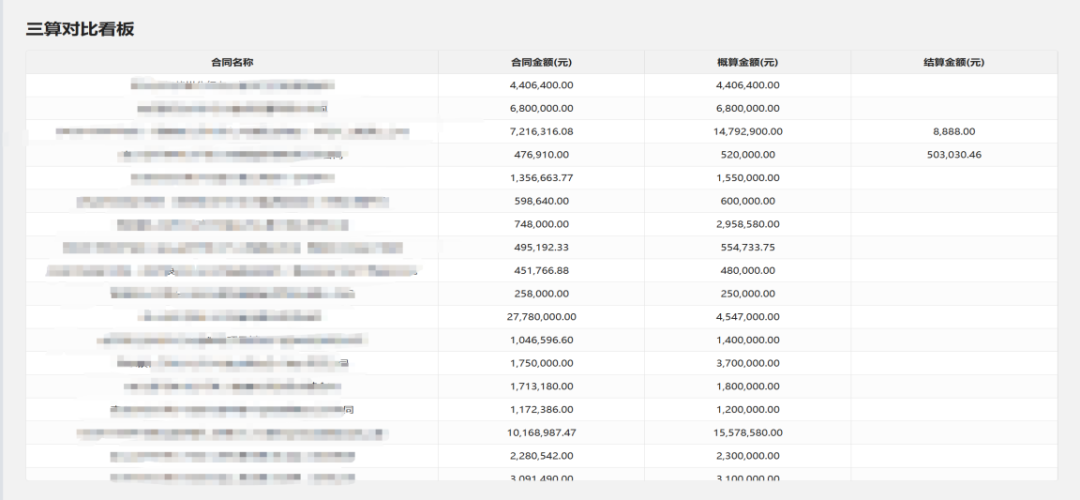
Task: Sort by the 合同金额(元) column header
Action: [x=541, y=62]
